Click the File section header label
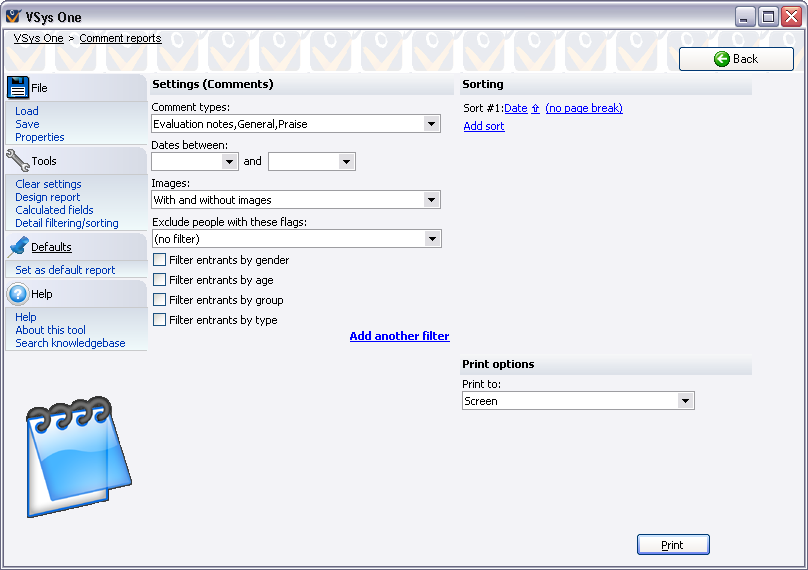Screen dimensions: 808x570 point(39,88)
